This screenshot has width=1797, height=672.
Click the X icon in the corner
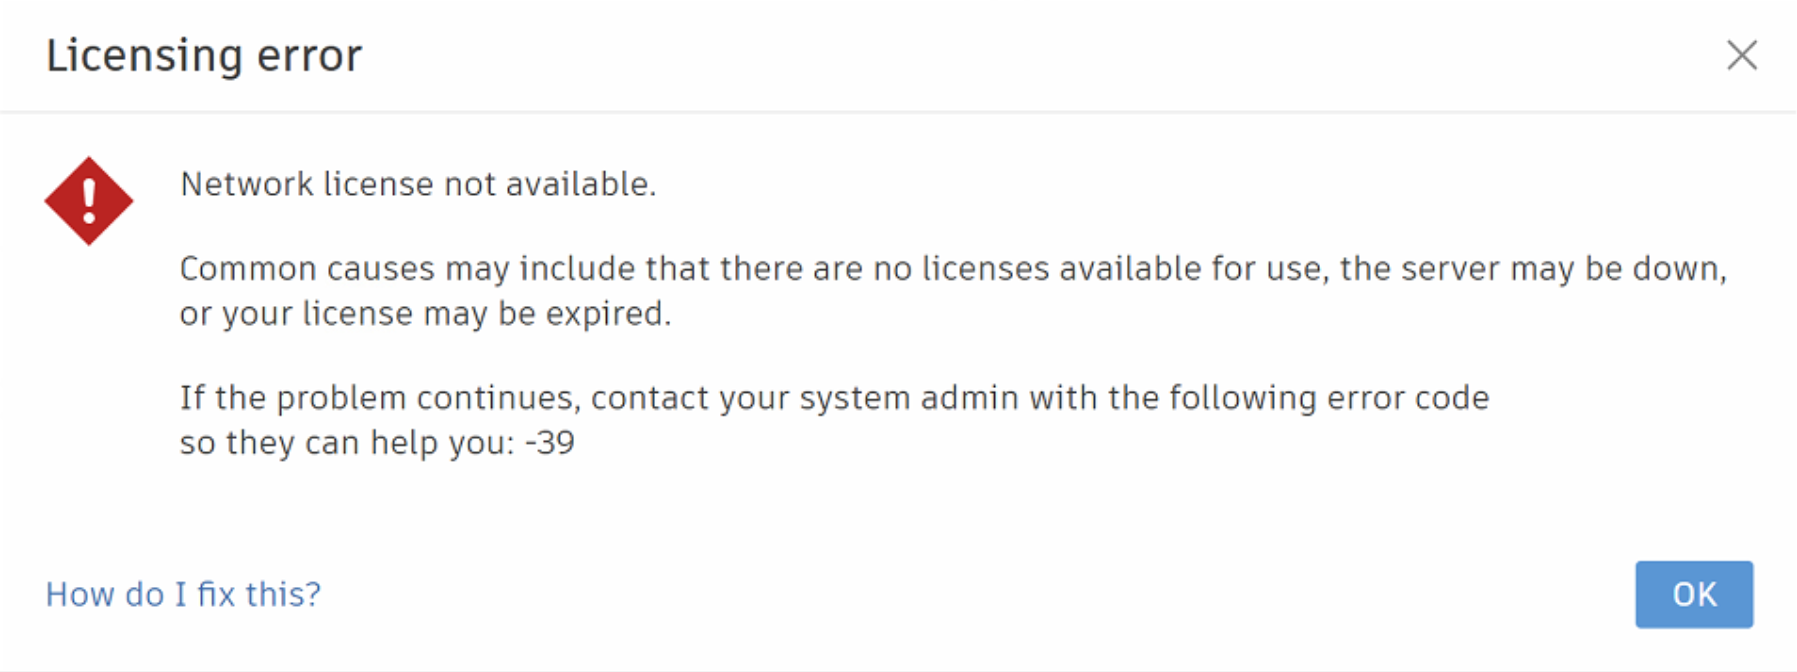[1742, 56]
